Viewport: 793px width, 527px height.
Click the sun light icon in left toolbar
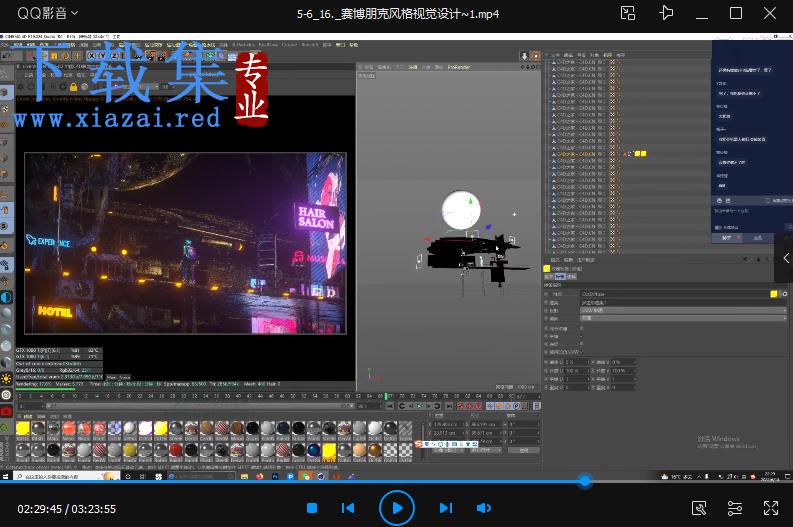pos(6,378)
